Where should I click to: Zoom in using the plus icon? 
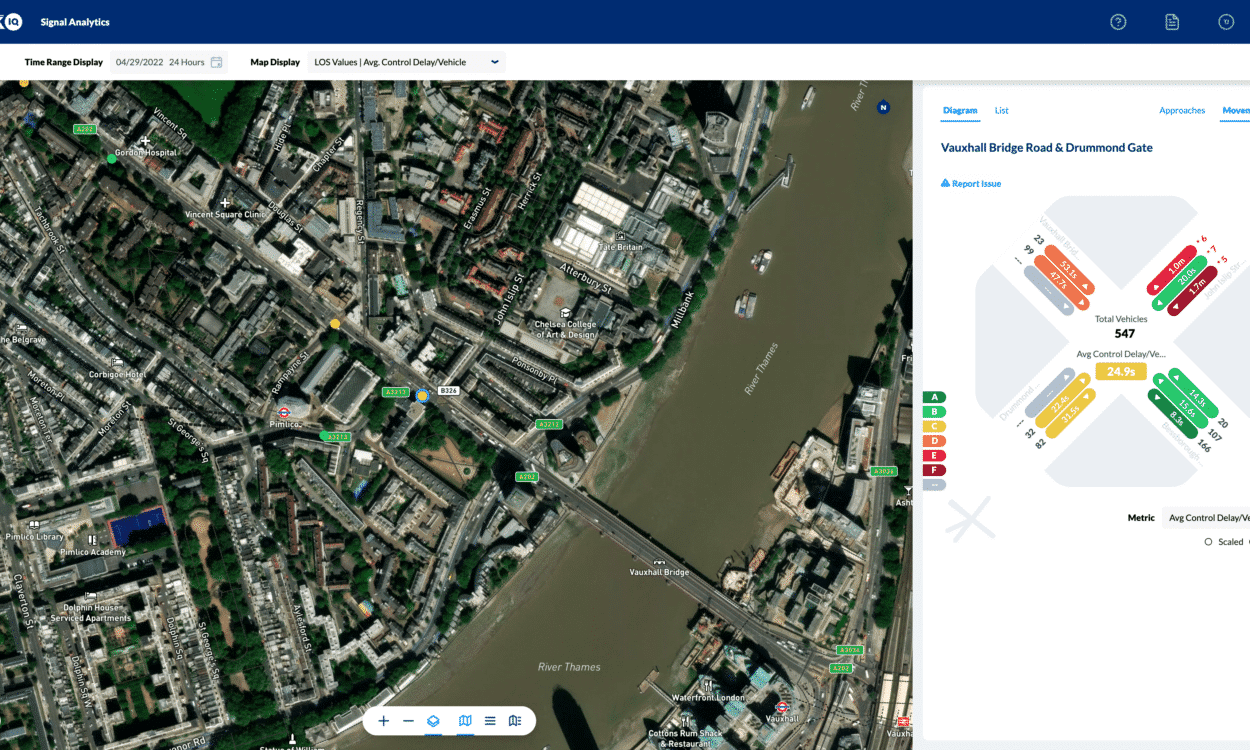click(x=383, y=720)
